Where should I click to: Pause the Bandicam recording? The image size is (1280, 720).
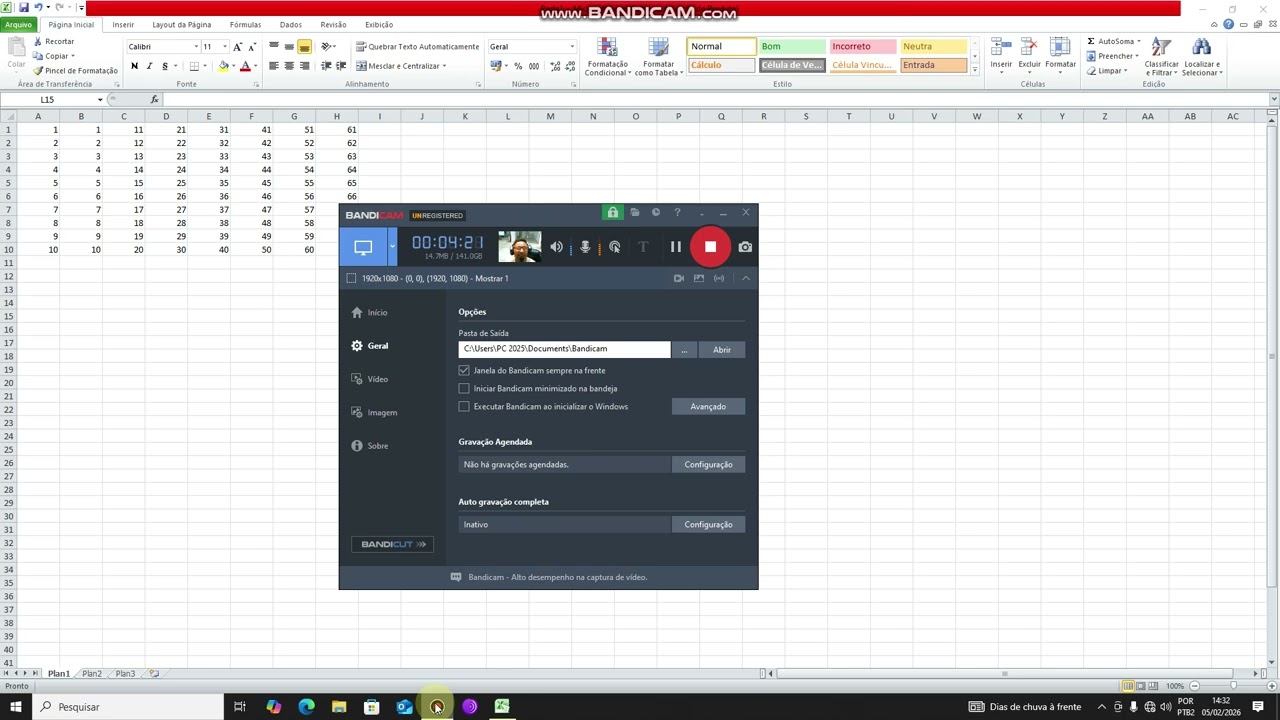click(676, 247)
